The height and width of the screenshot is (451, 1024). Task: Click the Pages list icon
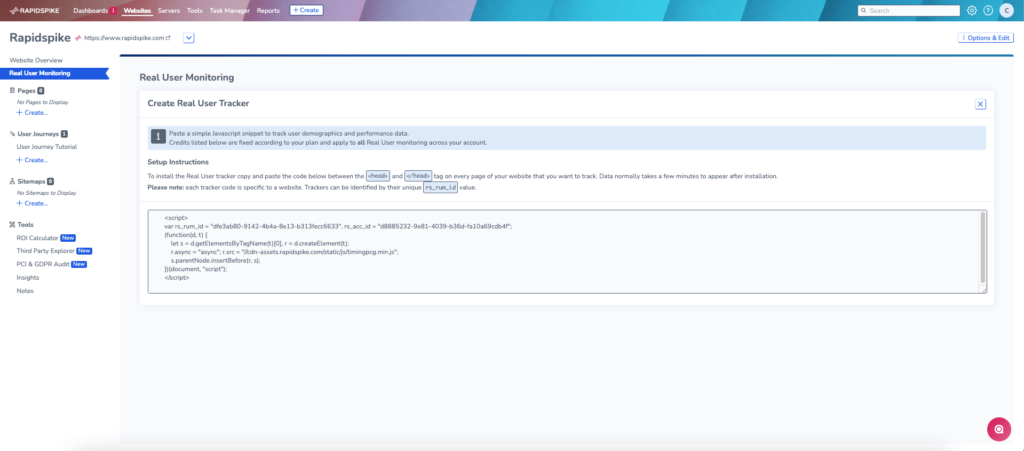(12, 91)
